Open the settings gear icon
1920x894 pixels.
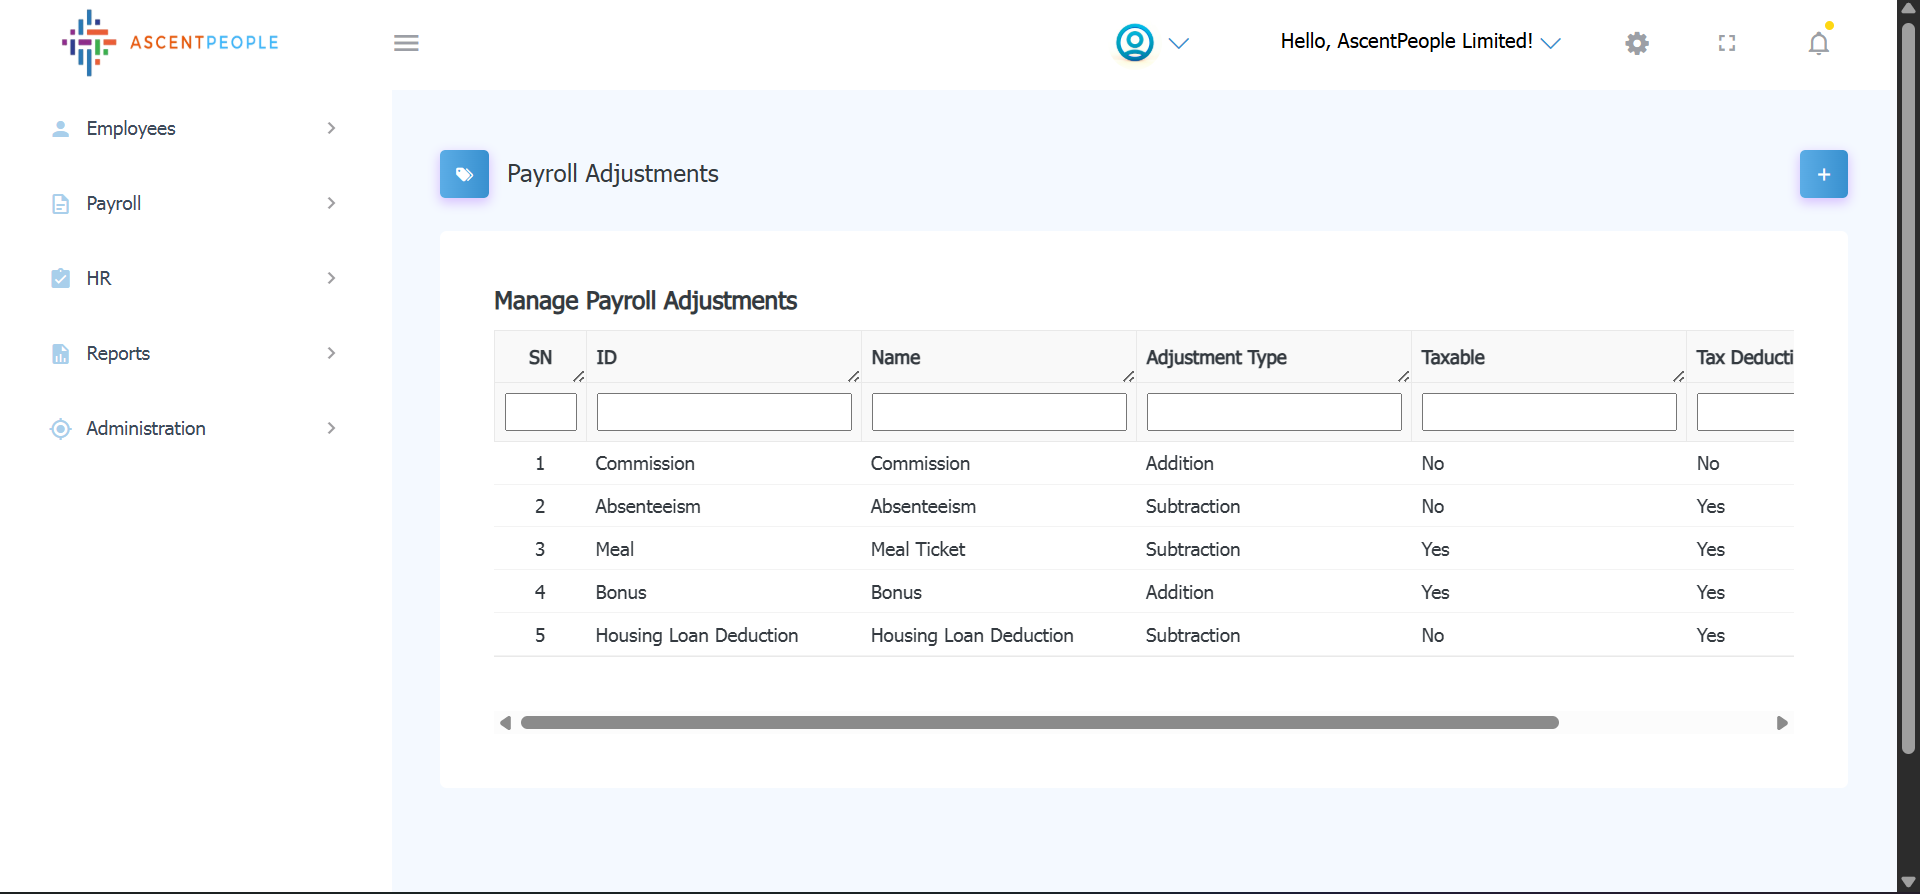coord(1636,43)
